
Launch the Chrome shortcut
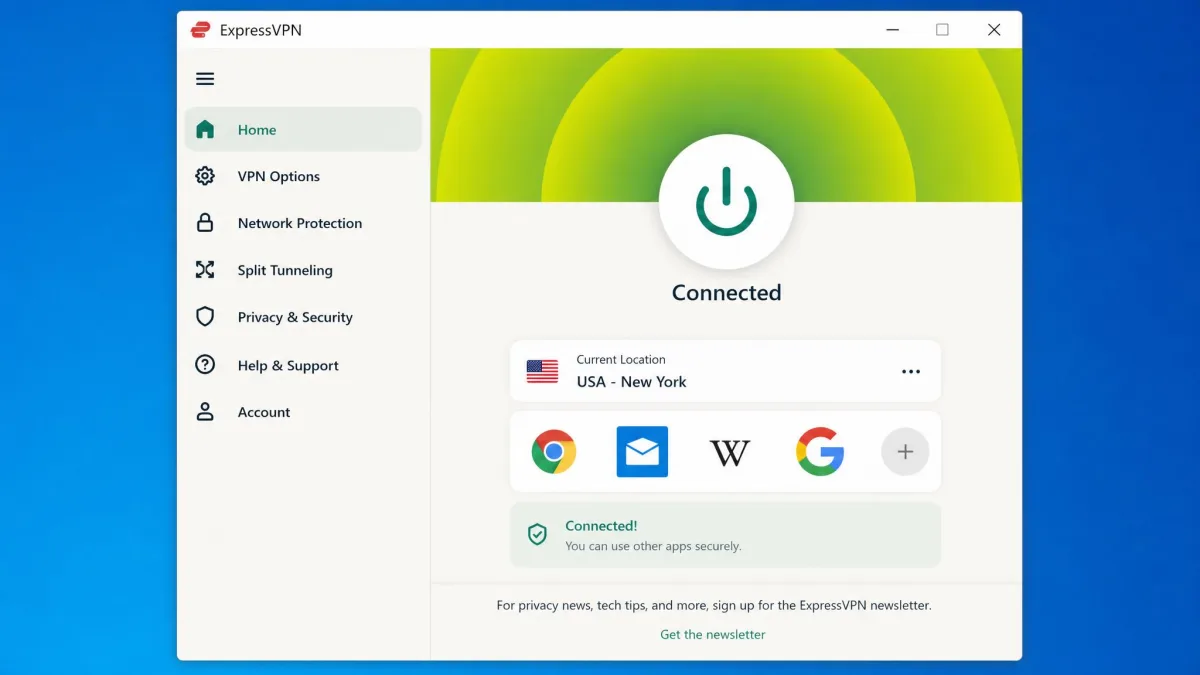554,451
